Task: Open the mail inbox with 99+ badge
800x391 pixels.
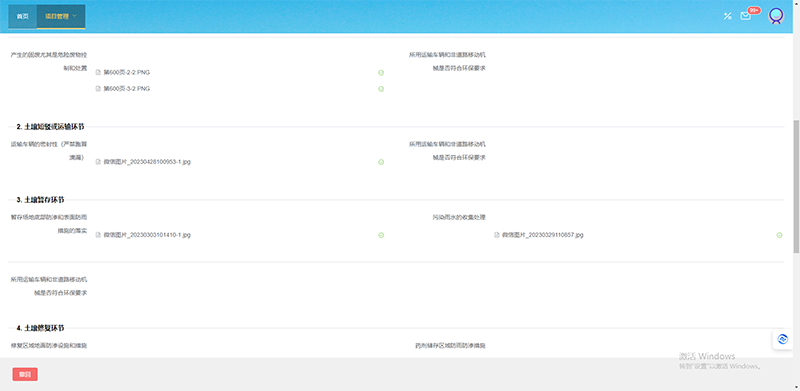Action: [745, 16]
